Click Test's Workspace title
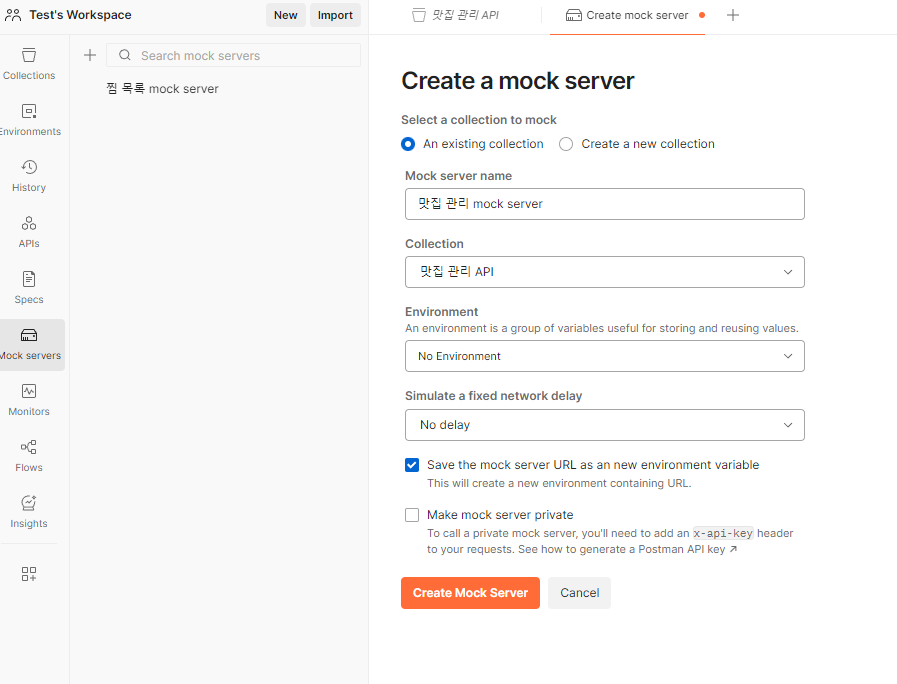The width and height of the screenshot is (897, 684). 80,15
